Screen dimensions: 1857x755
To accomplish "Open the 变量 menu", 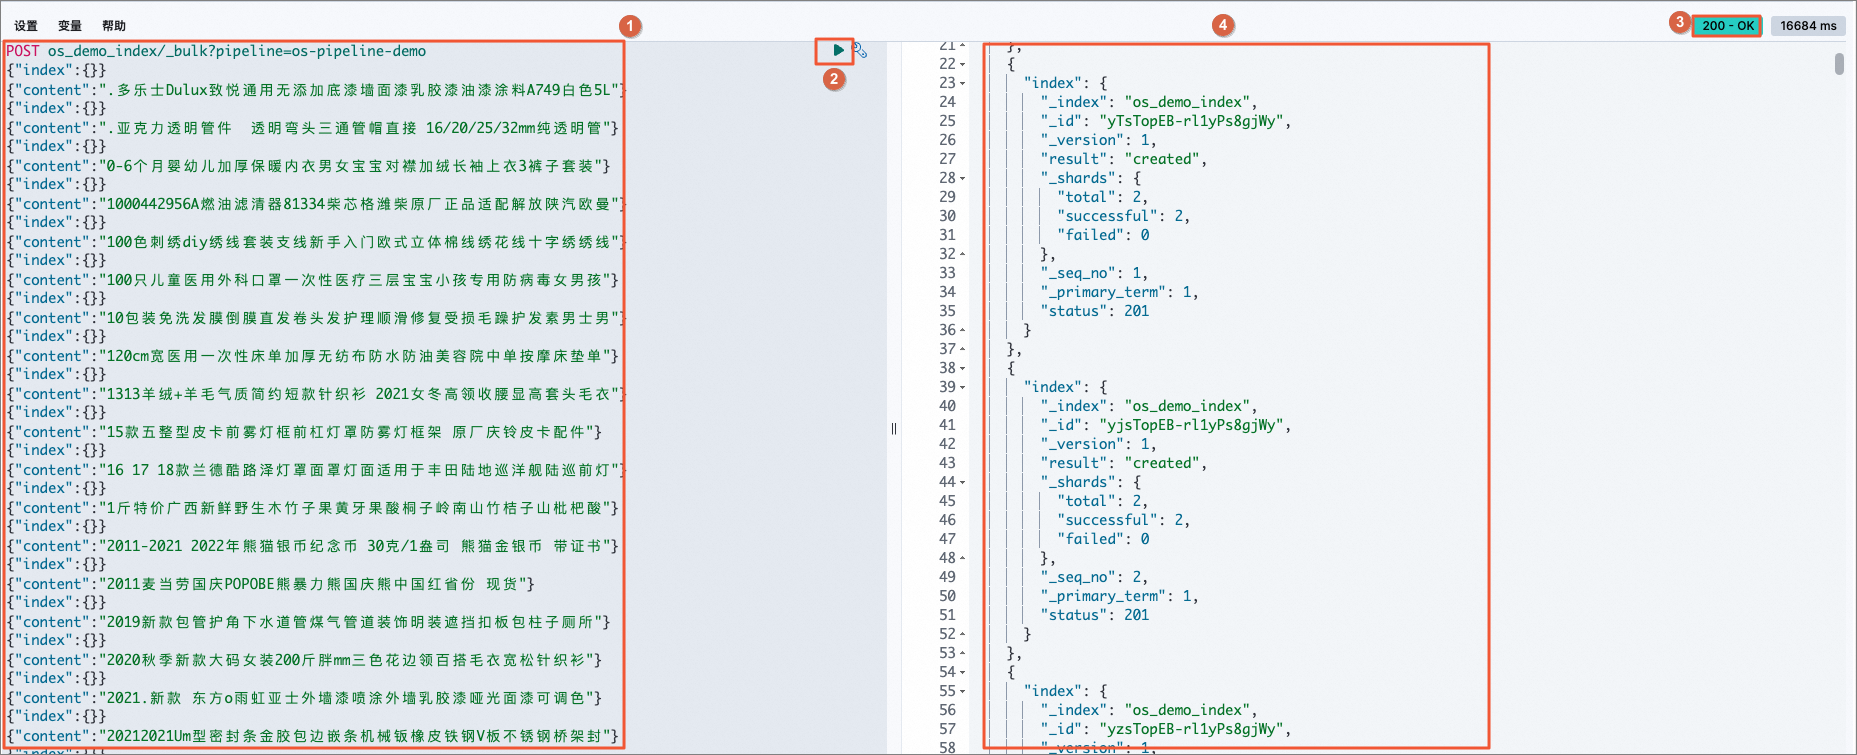I will coord(70,26).
